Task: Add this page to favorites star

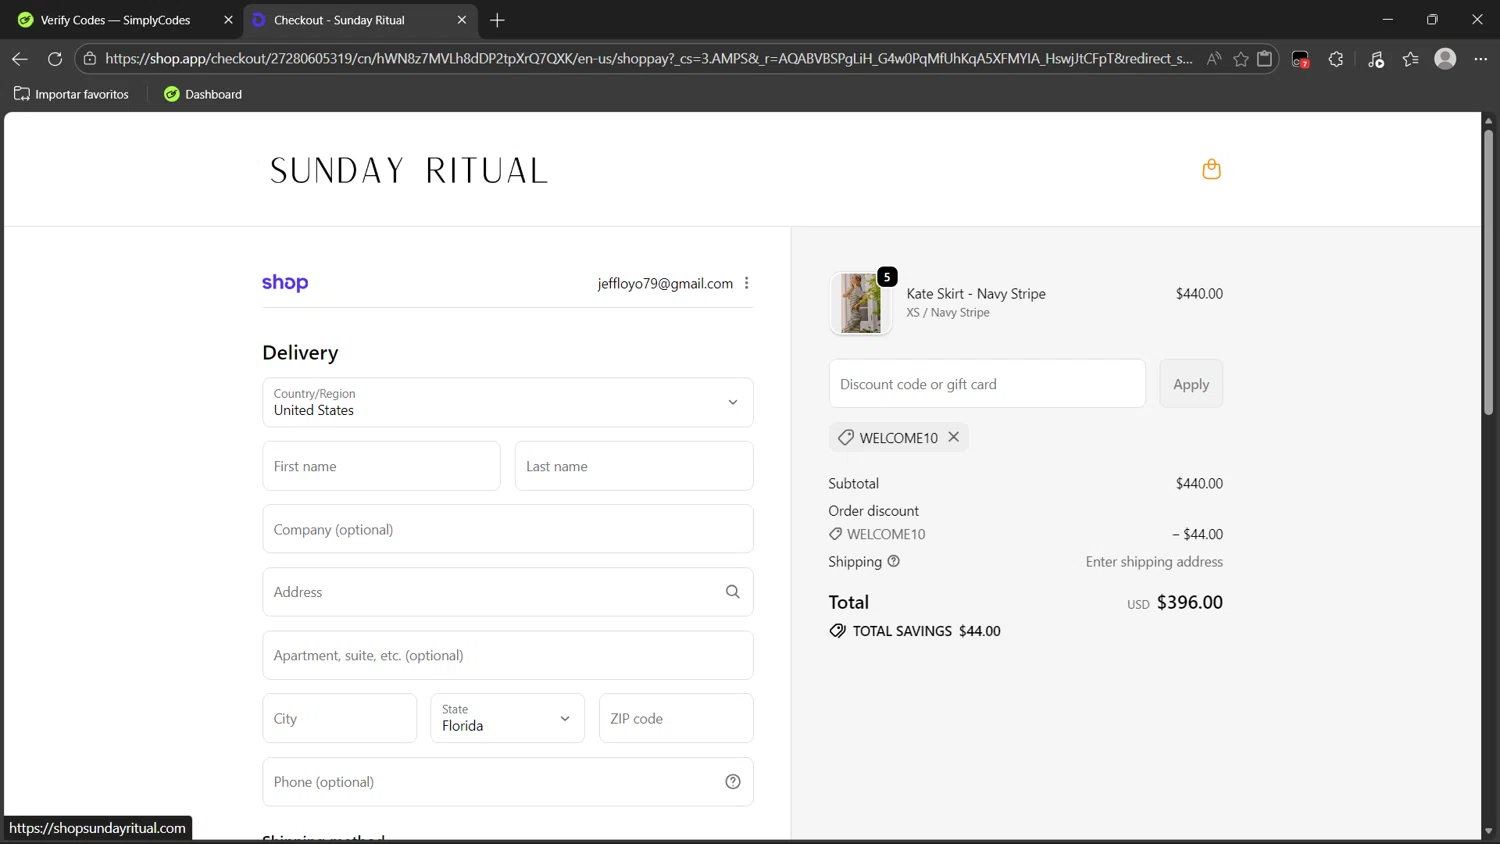Action: tap(1241, 59)
